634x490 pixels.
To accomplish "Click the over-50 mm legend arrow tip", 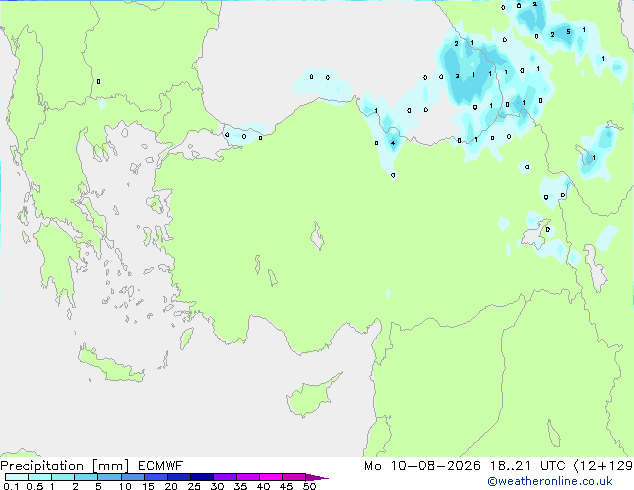I will tap(317, 477).
